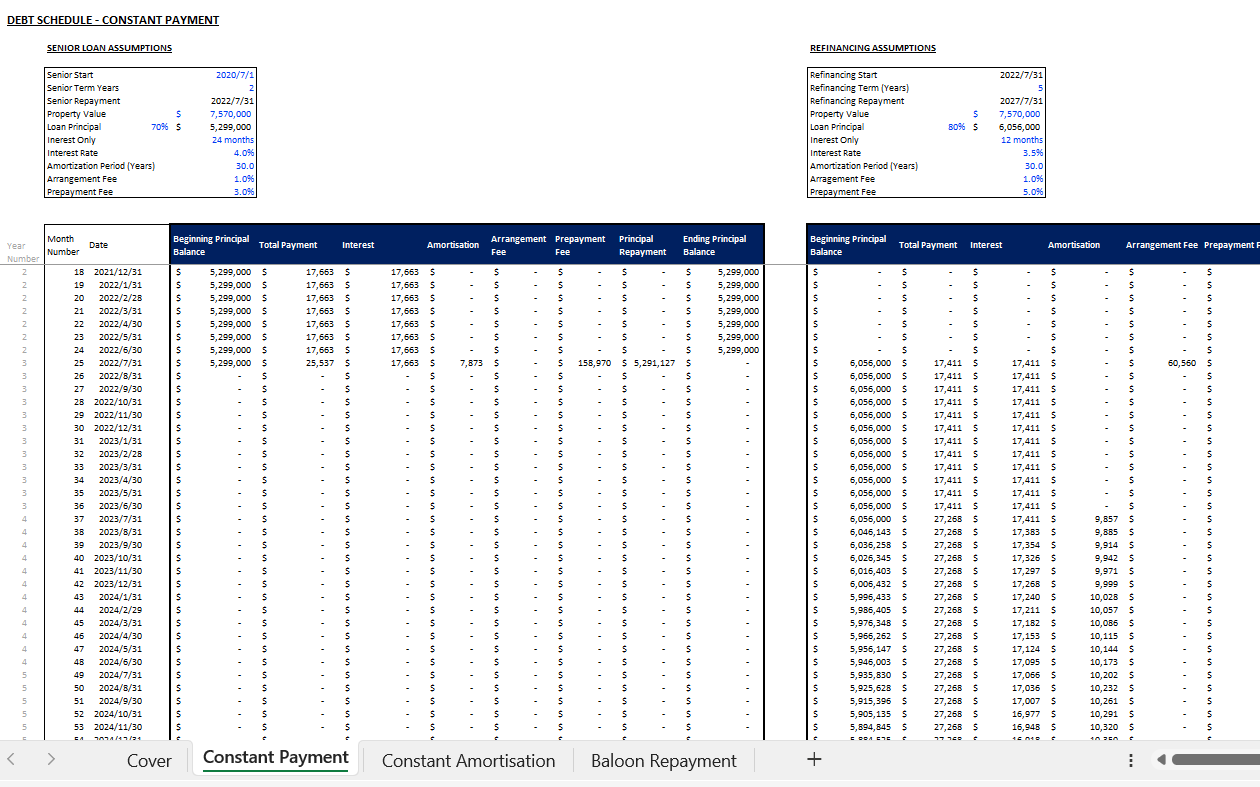Click the 'Senior Term Years' label

click(83, 88)
